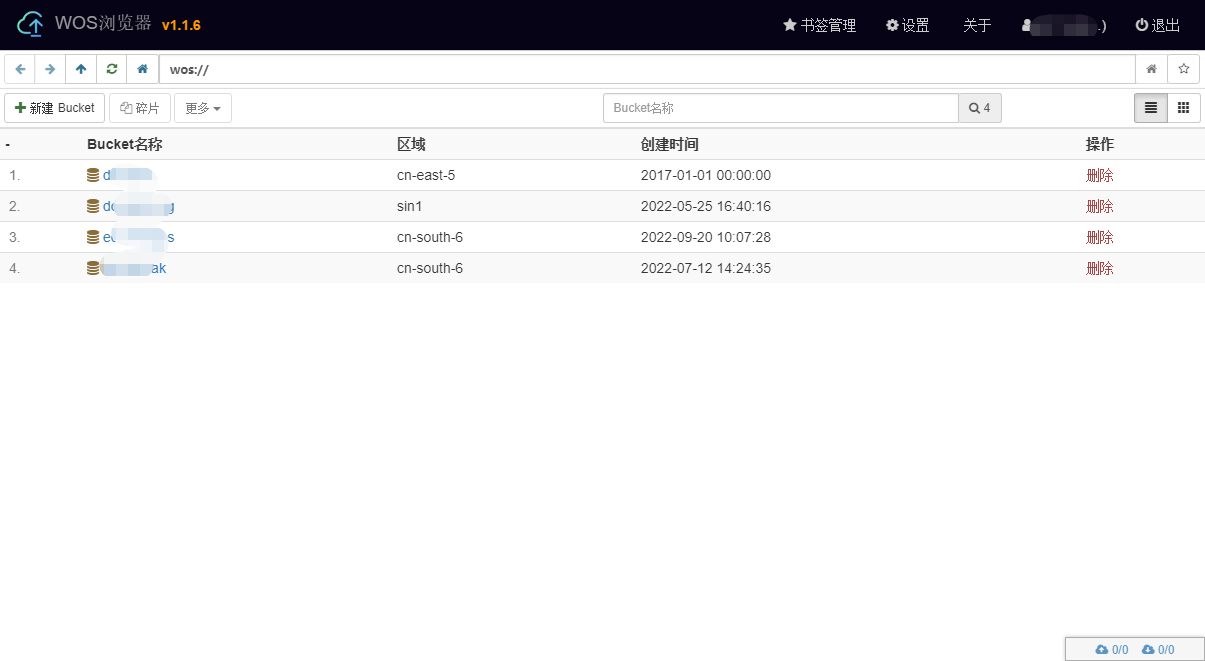This screenshot has width=1205, height=661.
Task: Click the power icon to log out
Action: 1141,25
